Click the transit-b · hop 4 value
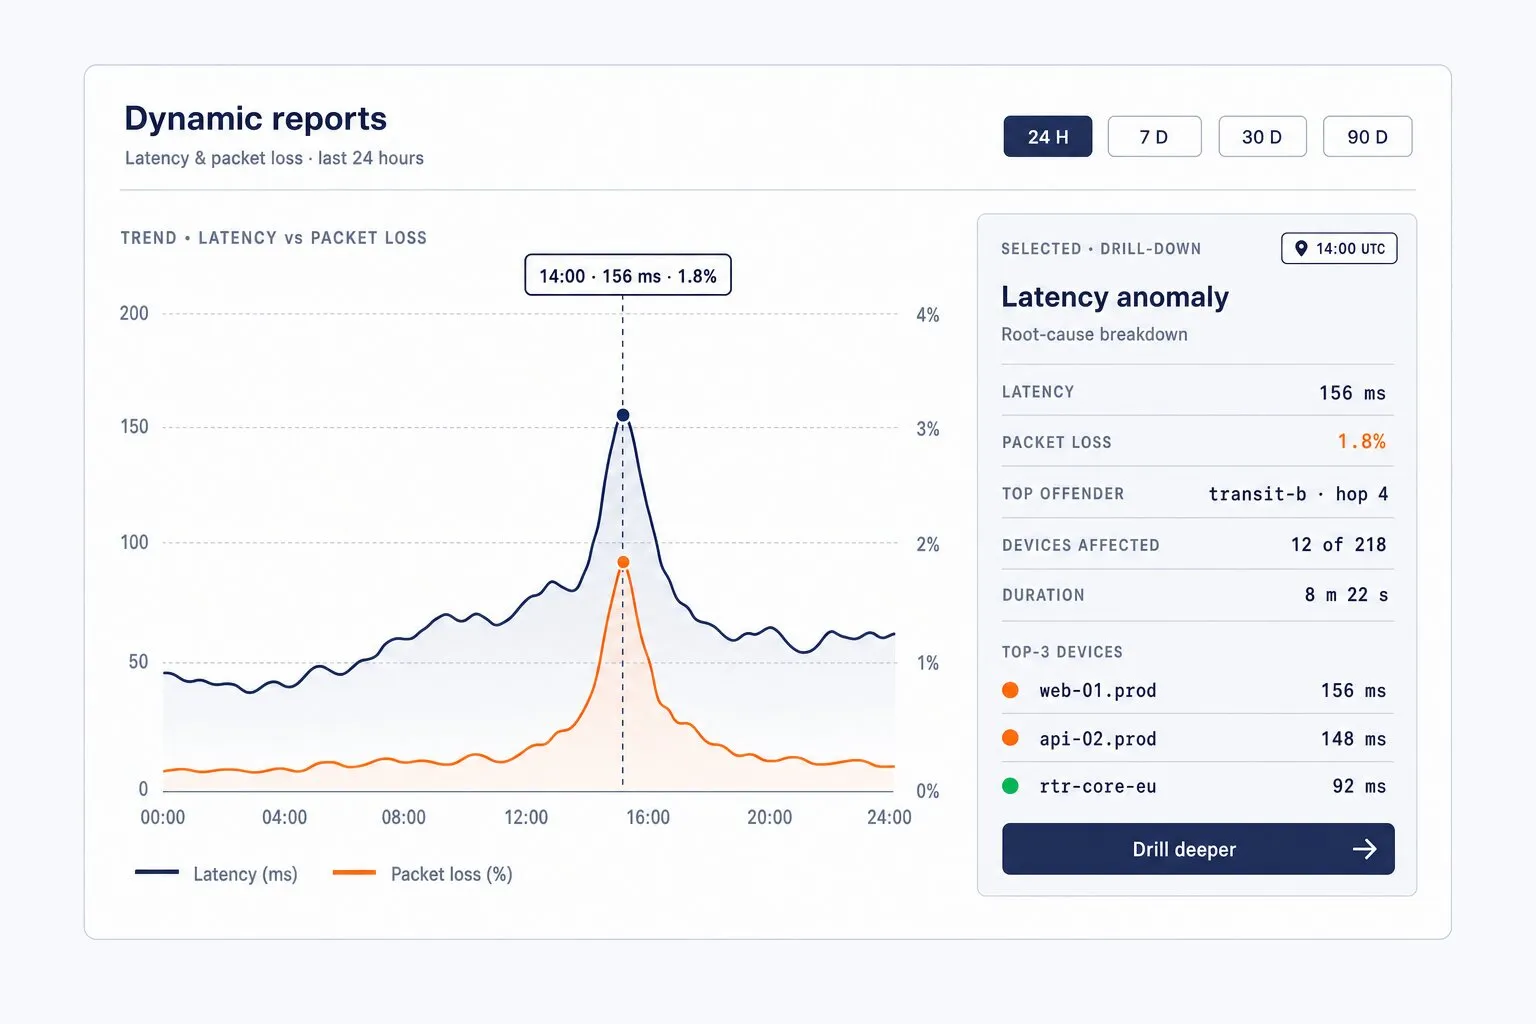The height and width of the screenshot is (1024, 1536). tap(1298, 494)
